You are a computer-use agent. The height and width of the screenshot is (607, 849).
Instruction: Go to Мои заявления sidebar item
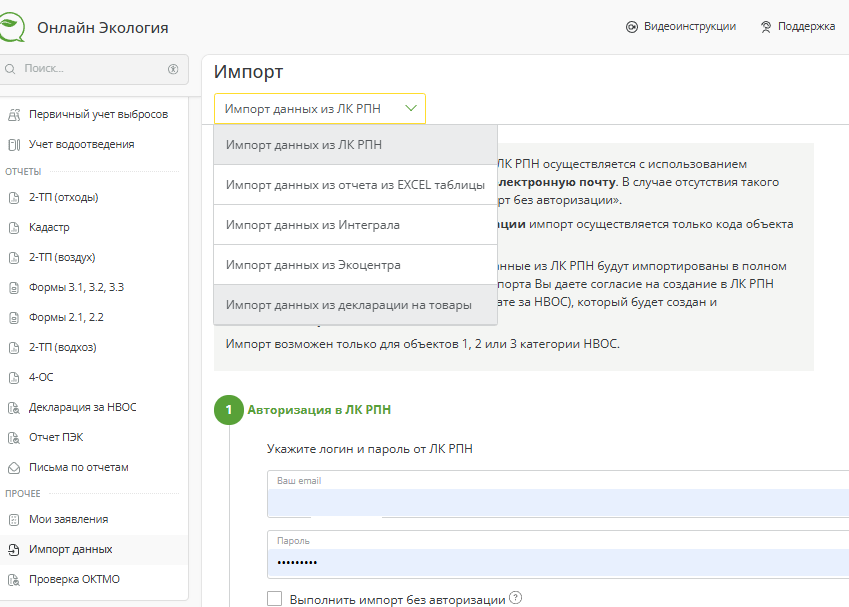68,519
